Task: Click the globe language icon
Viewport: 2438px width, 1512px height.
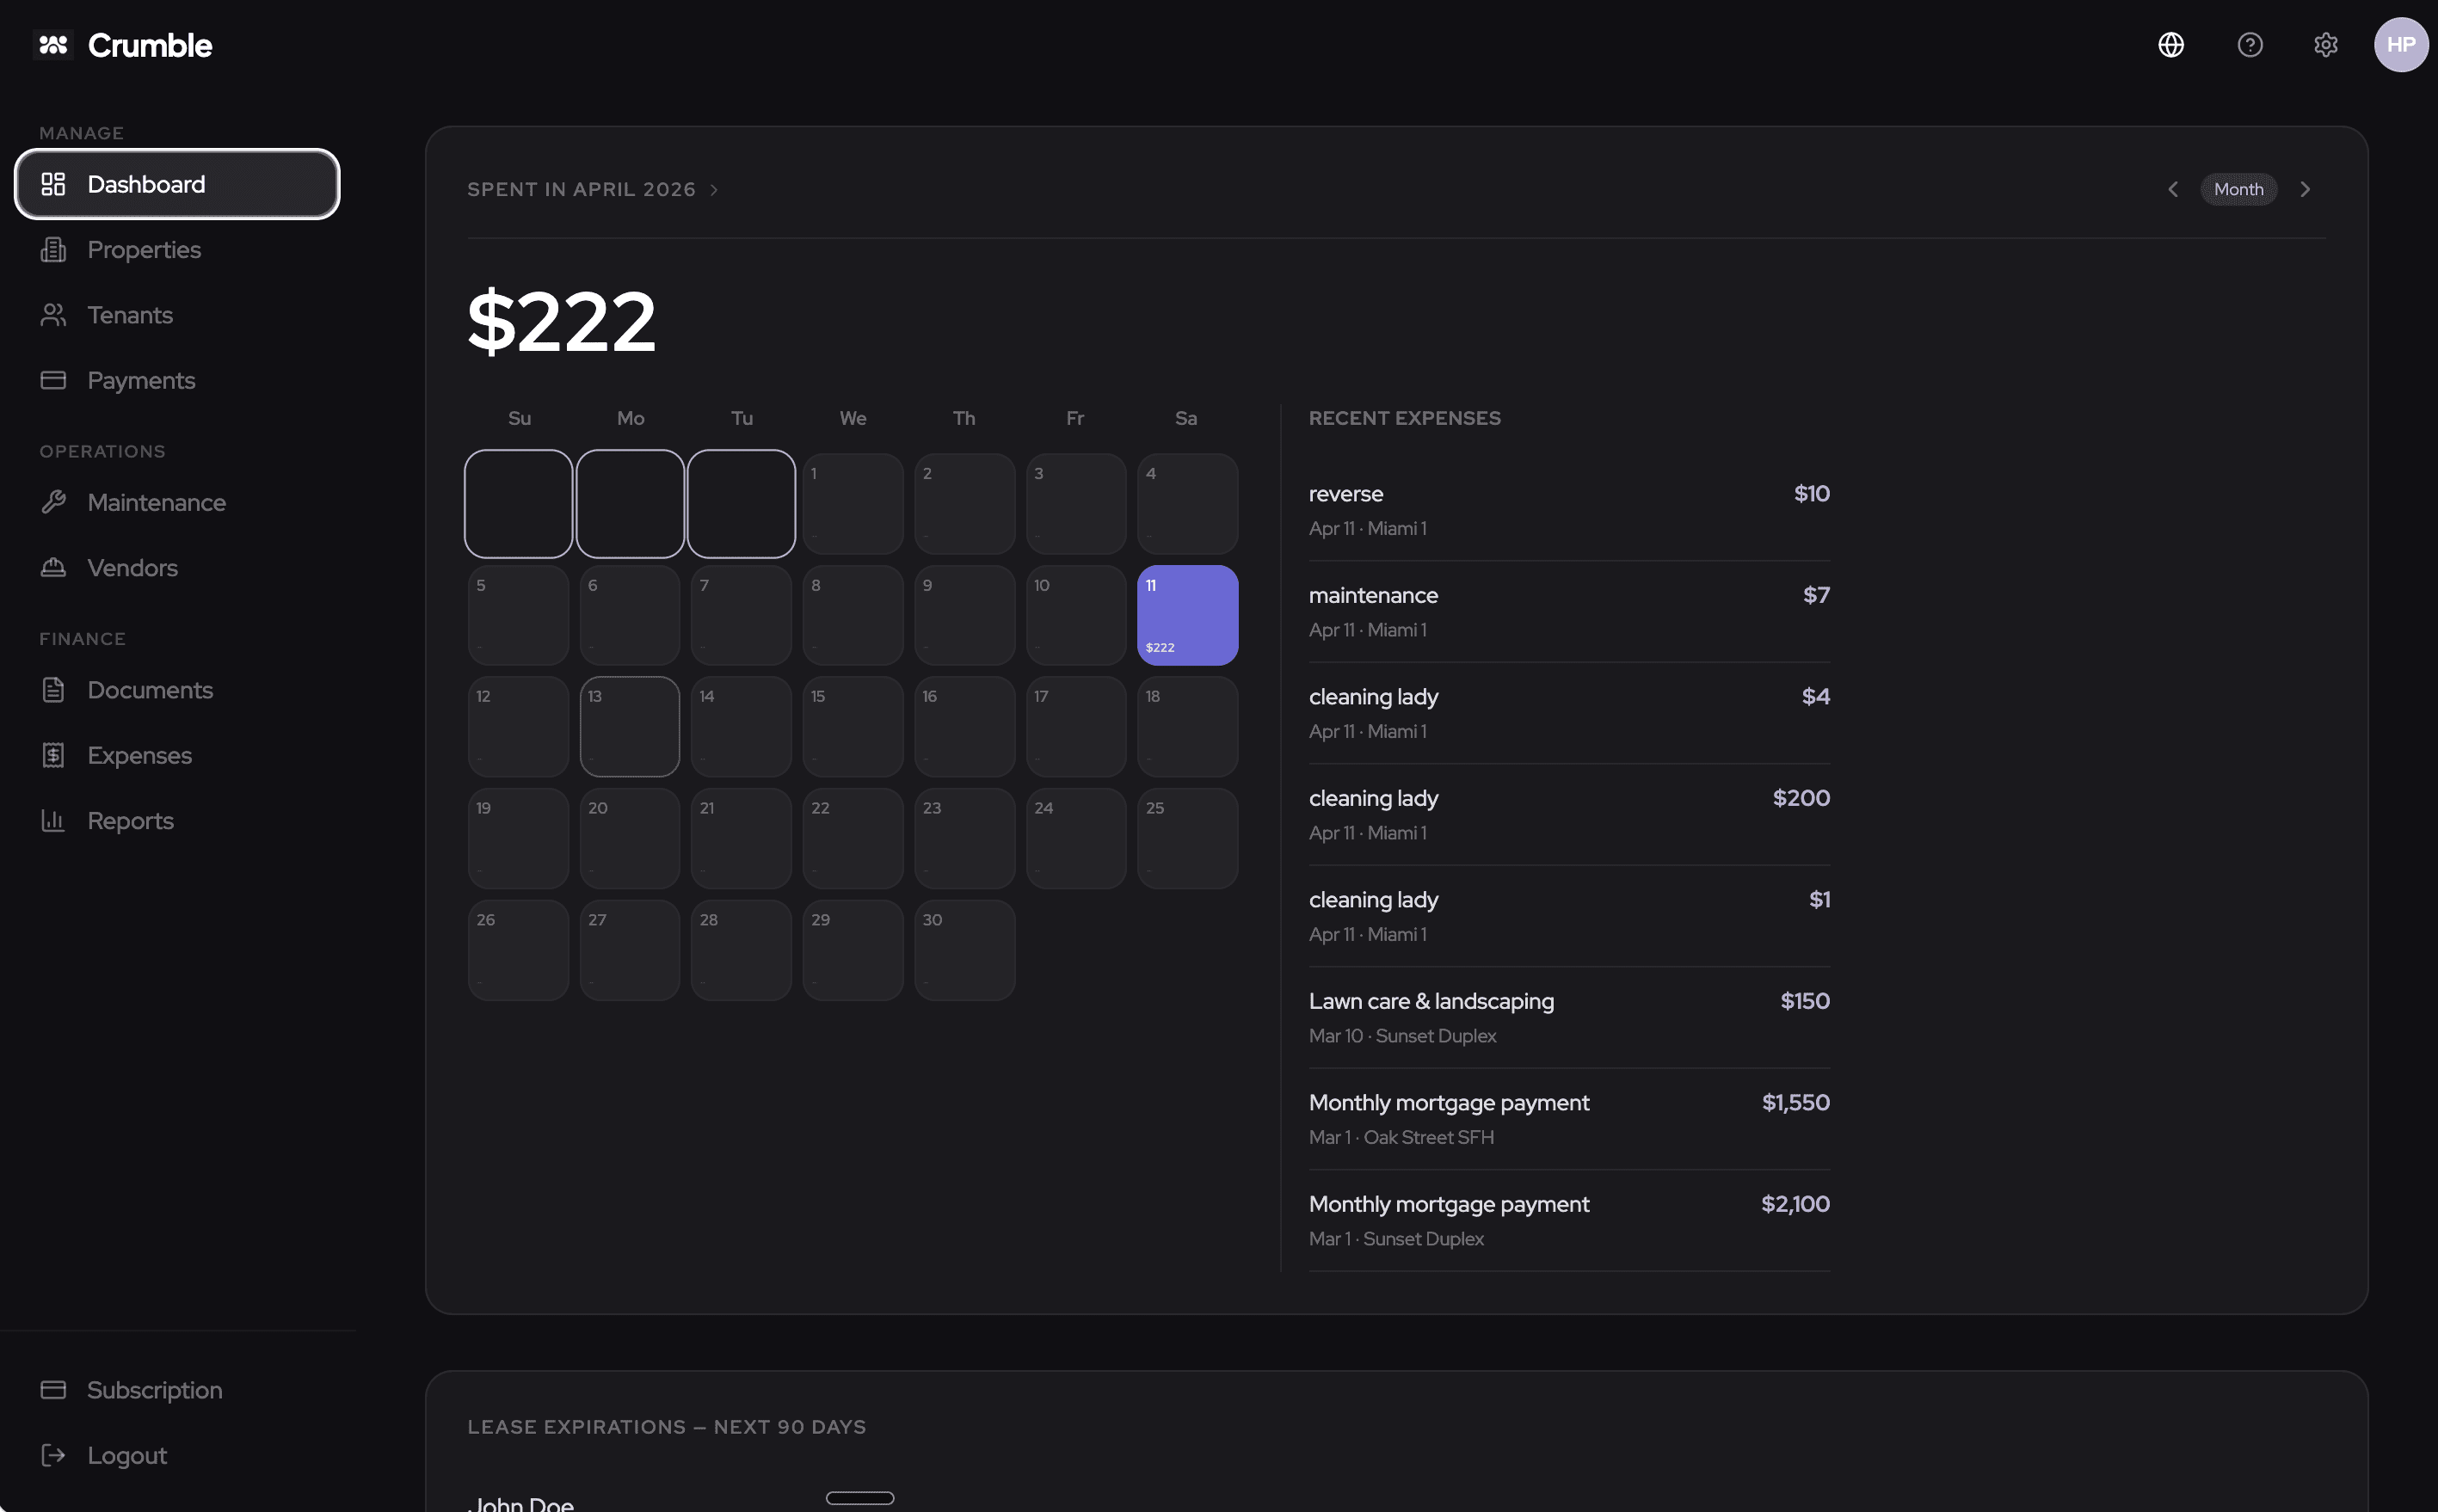Action: pyautogui.click(x=2170, y=45)
